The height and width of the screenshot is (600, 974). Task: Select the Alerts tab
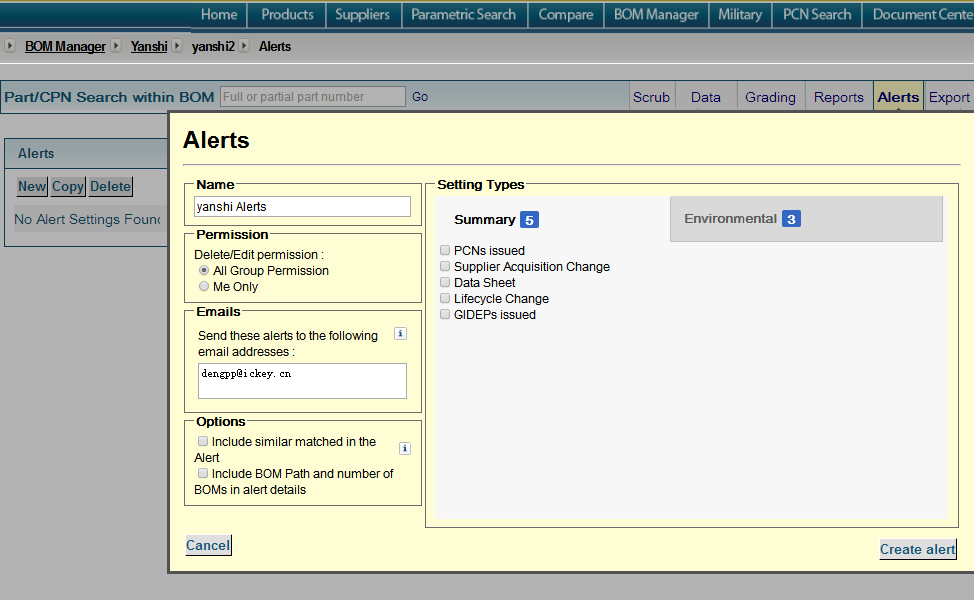[898, 97]
